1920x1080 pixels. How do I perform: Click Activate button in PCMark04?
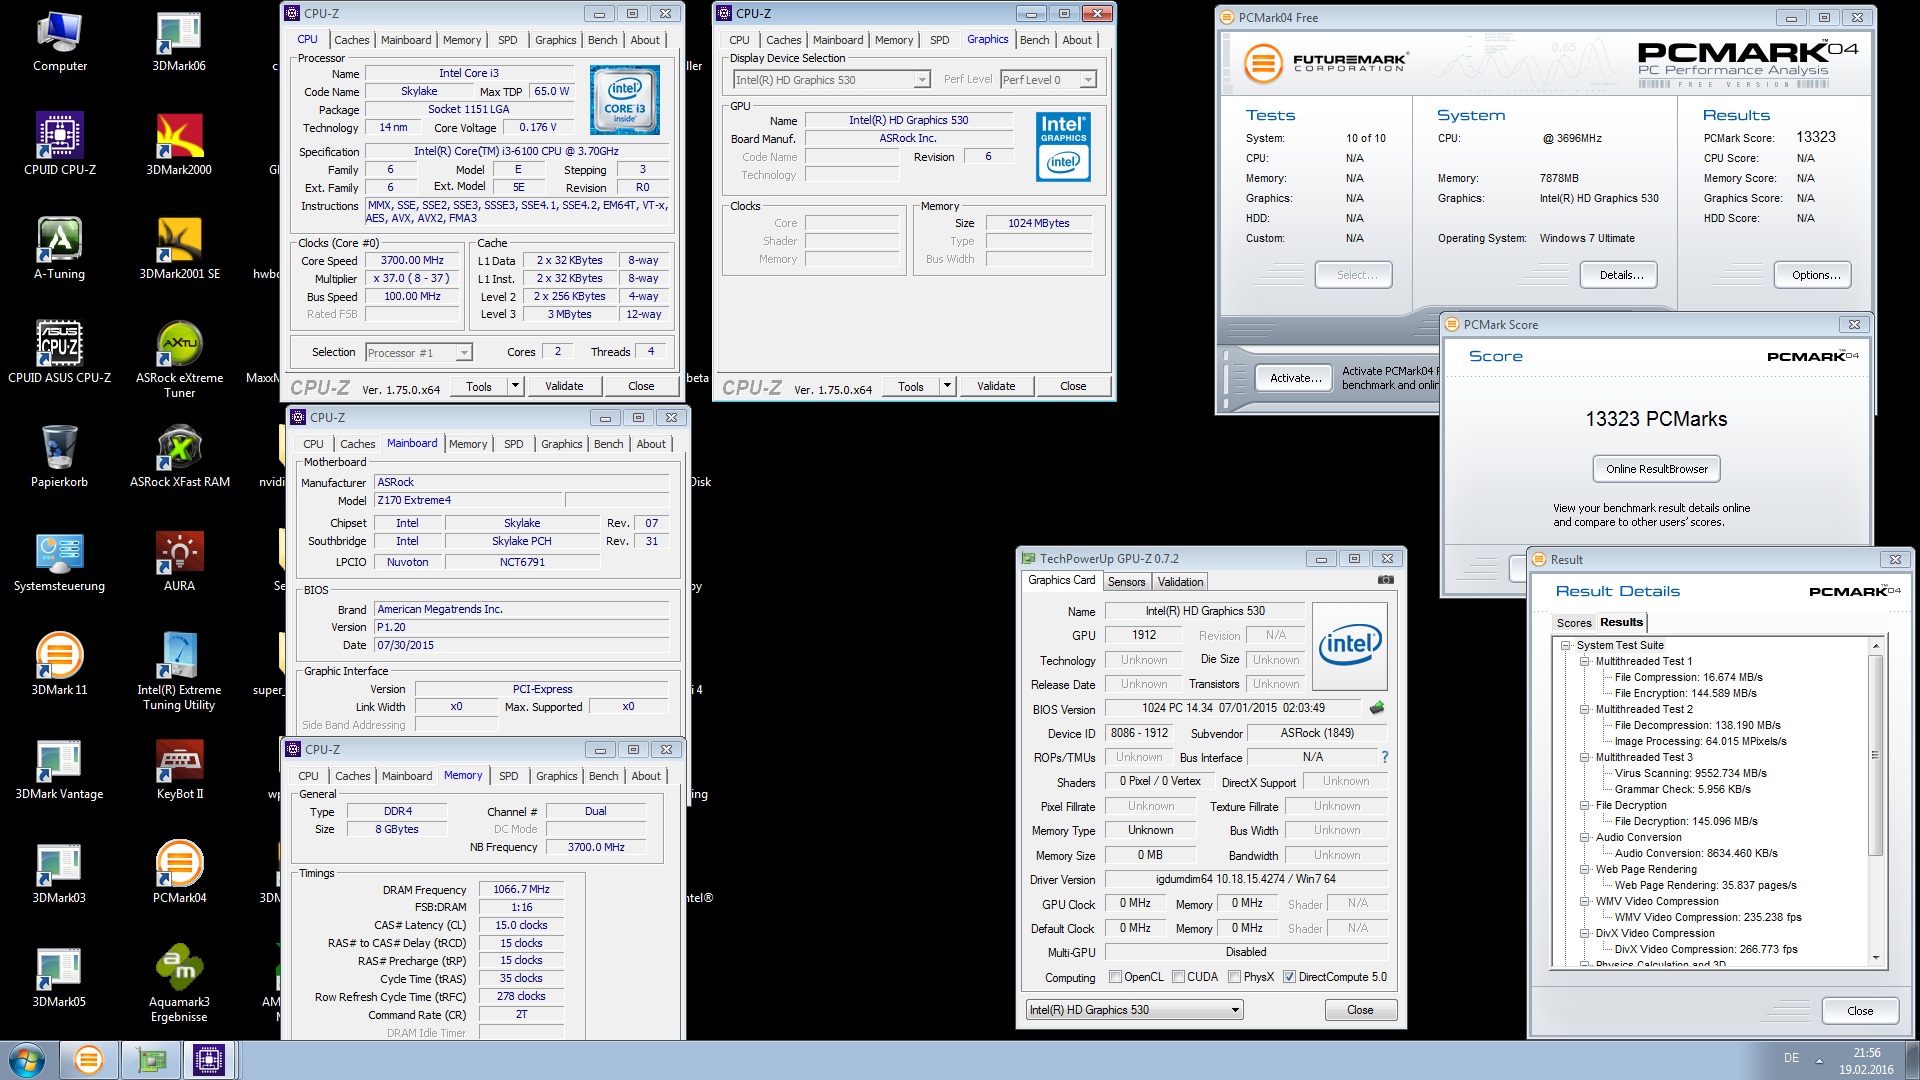1294,378
